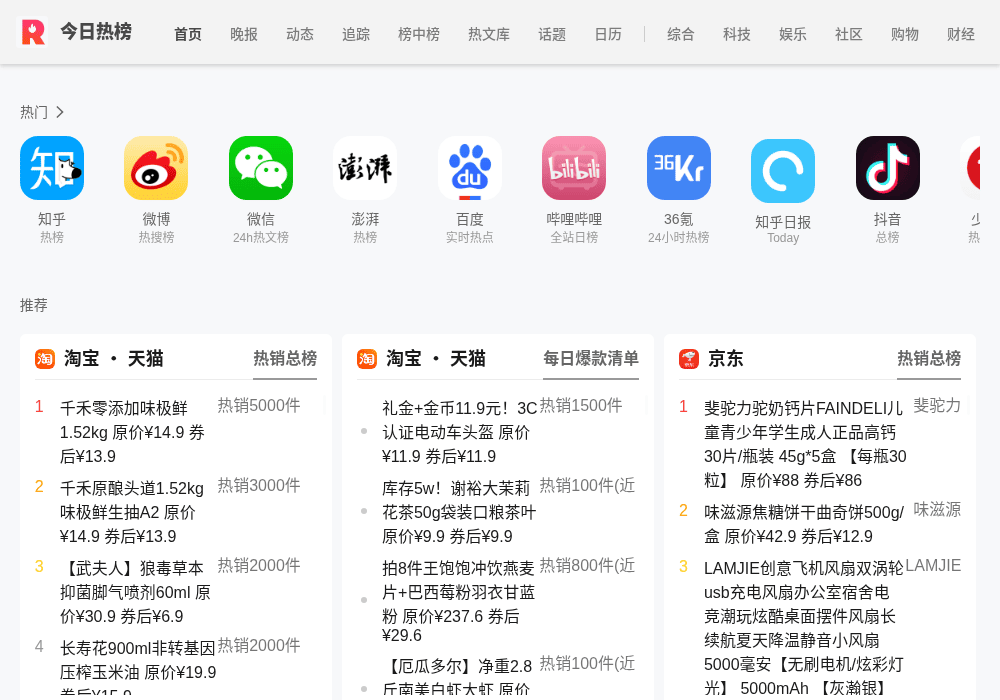Screen dimensions: 1000x700
Task: Open item LAMJIE创意飞机风扇双涡轮
Action: [x=804, y=628]
